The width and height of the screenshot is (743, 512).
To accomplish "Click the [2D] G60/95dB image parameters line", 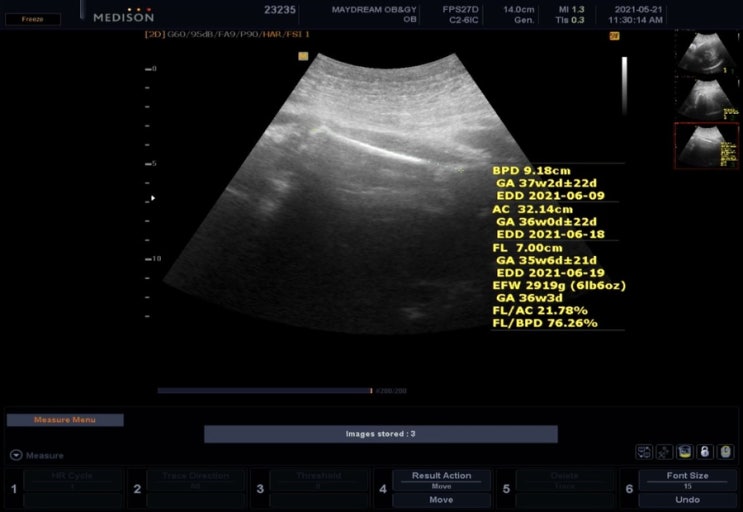I will click(x=227, y=34).
